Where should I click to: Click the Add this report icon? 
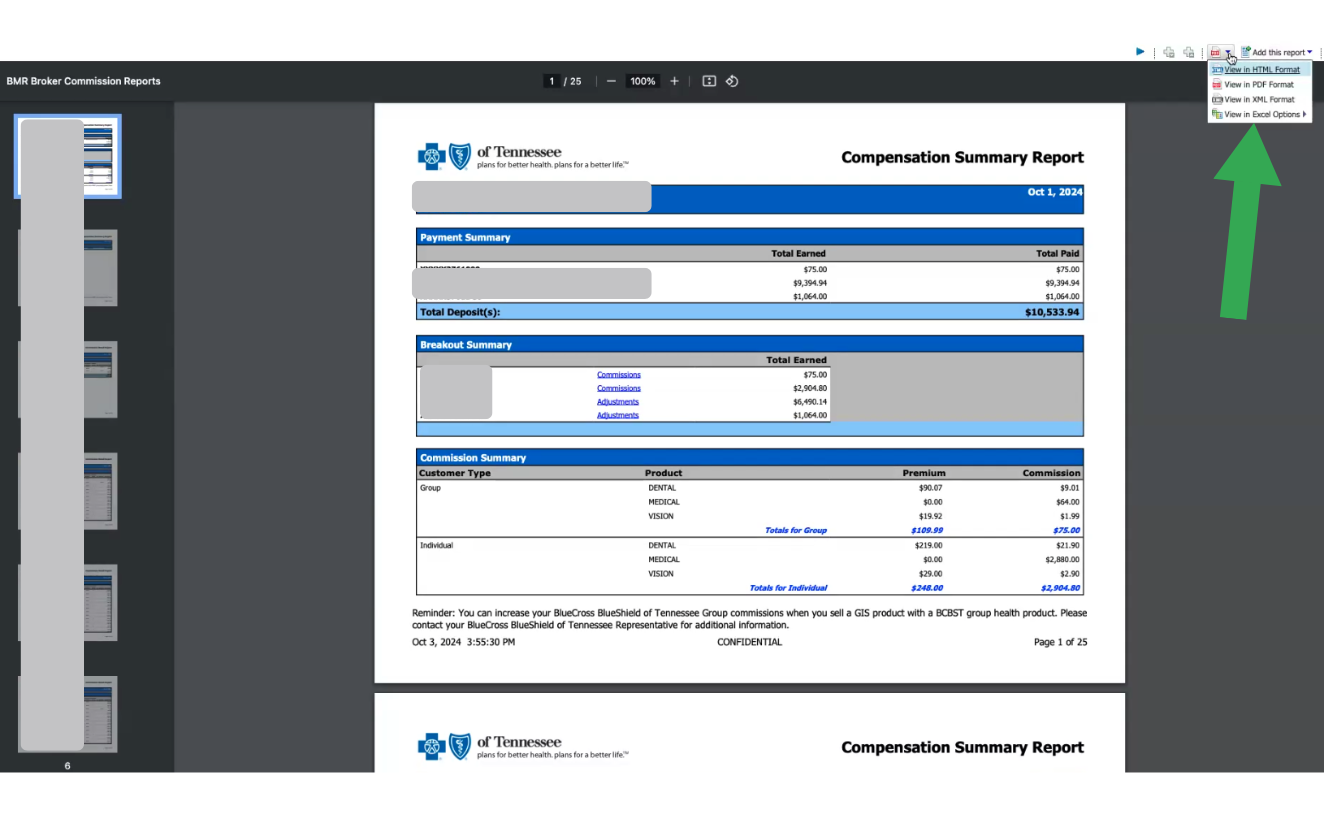tap(1246, 52)
